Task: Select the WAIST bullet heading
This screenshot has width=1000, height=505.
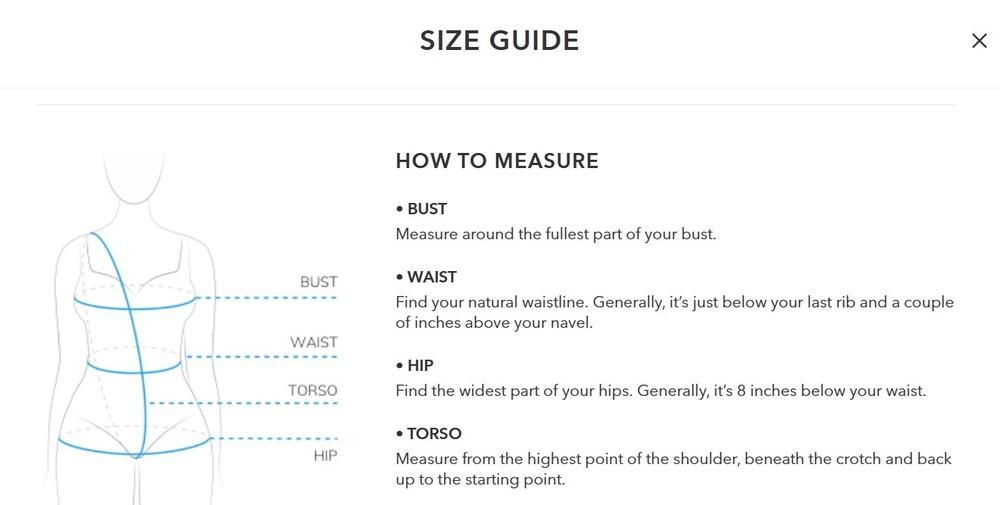Action: point(427,277)
